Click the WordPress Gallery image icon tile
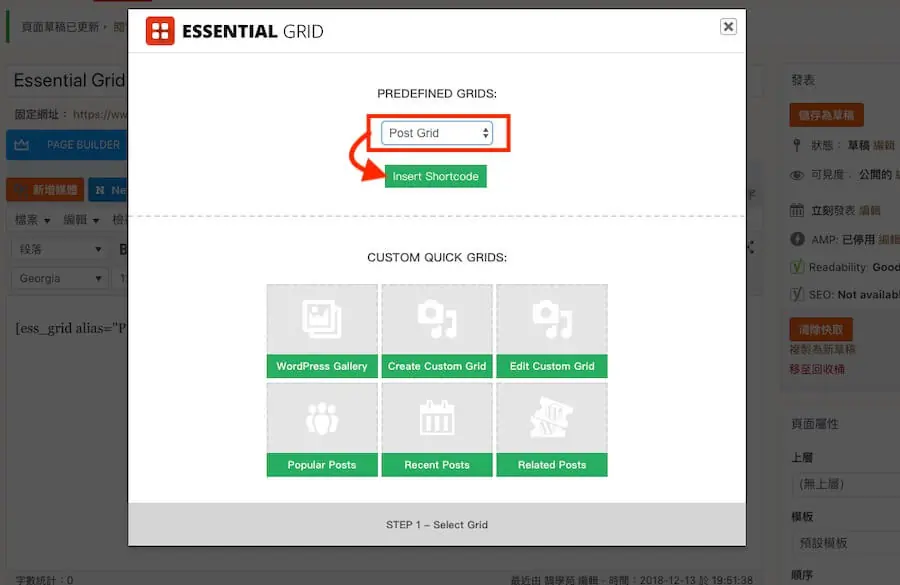The image size is (900, 585). coord(322,320)
